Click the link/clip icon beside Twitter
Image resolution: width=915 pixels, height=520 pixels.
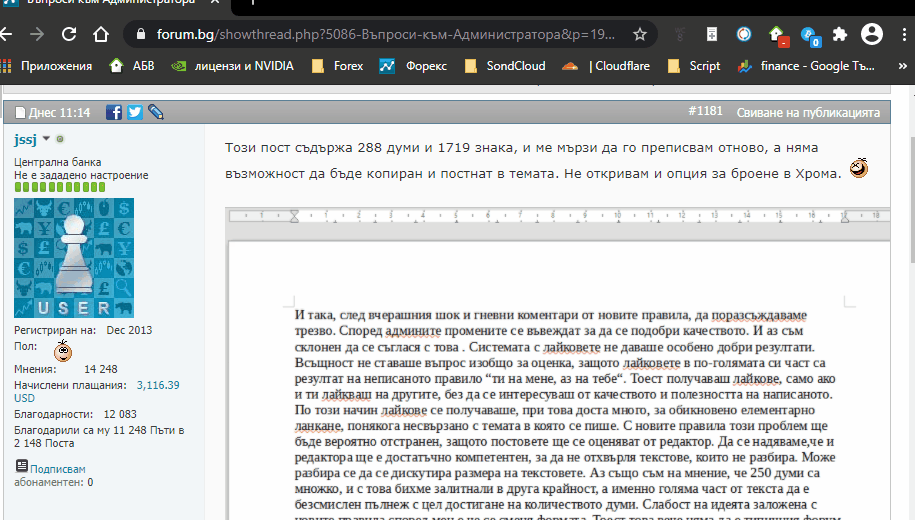(155, 112)
